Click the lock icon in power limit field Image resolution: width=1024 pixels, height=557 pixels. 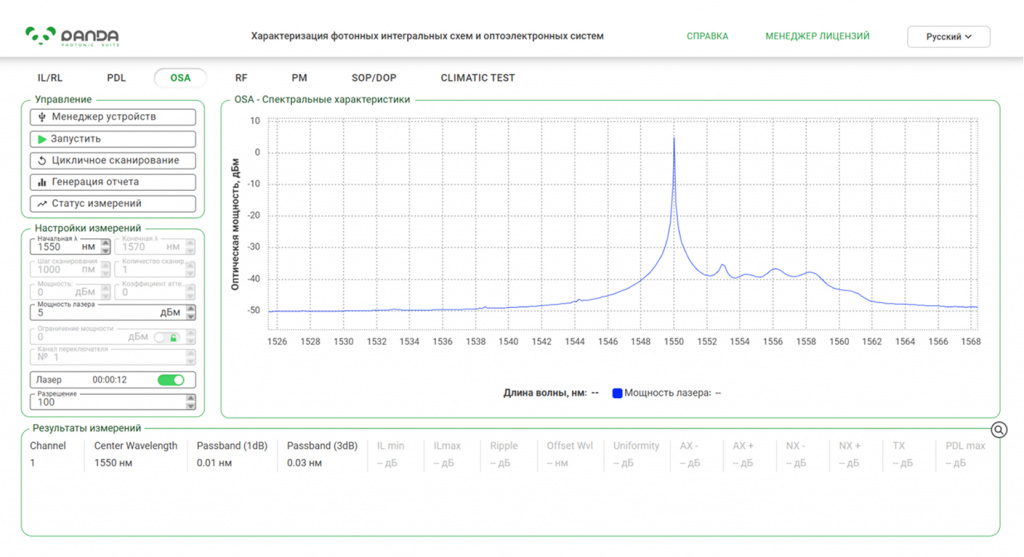174,338
